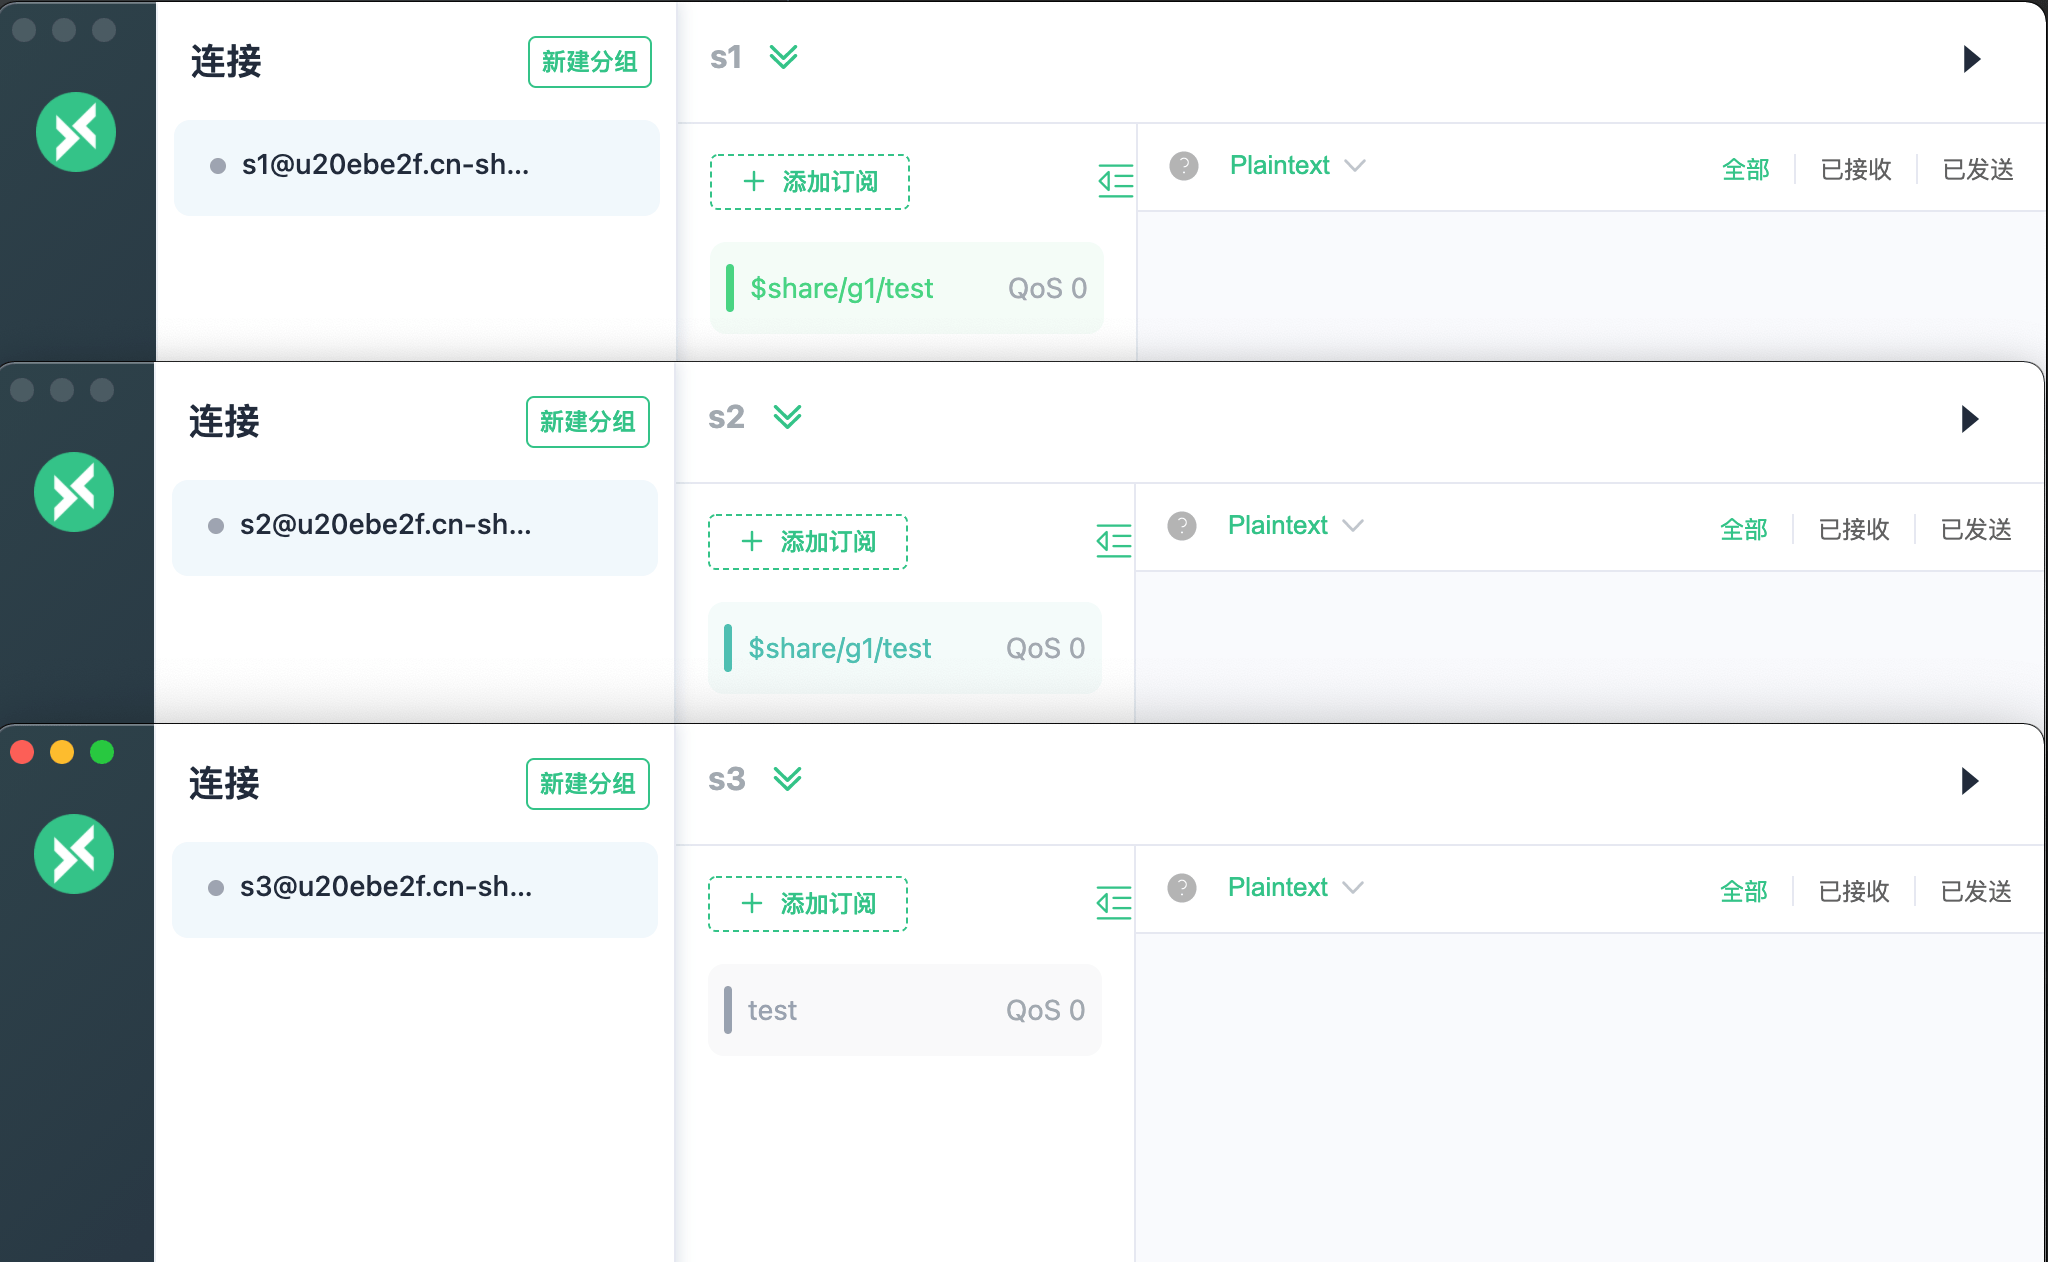Click the connect play icon for s2

point(1969,419)
